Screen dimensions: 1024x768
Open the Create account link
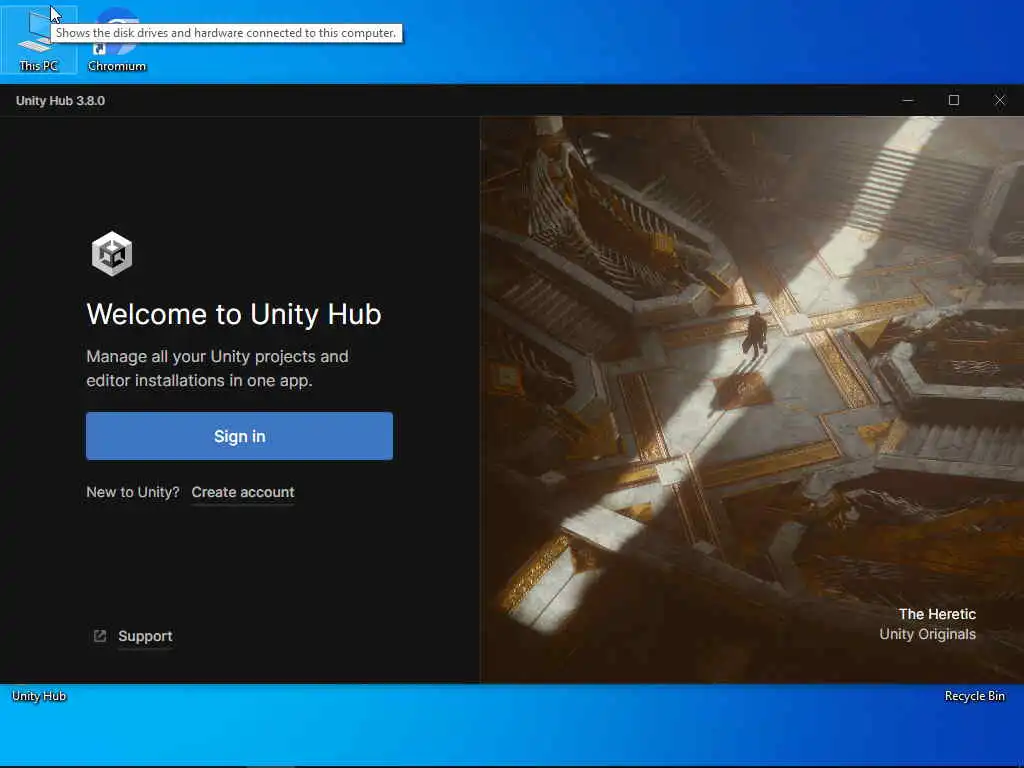tap(243, 492)
